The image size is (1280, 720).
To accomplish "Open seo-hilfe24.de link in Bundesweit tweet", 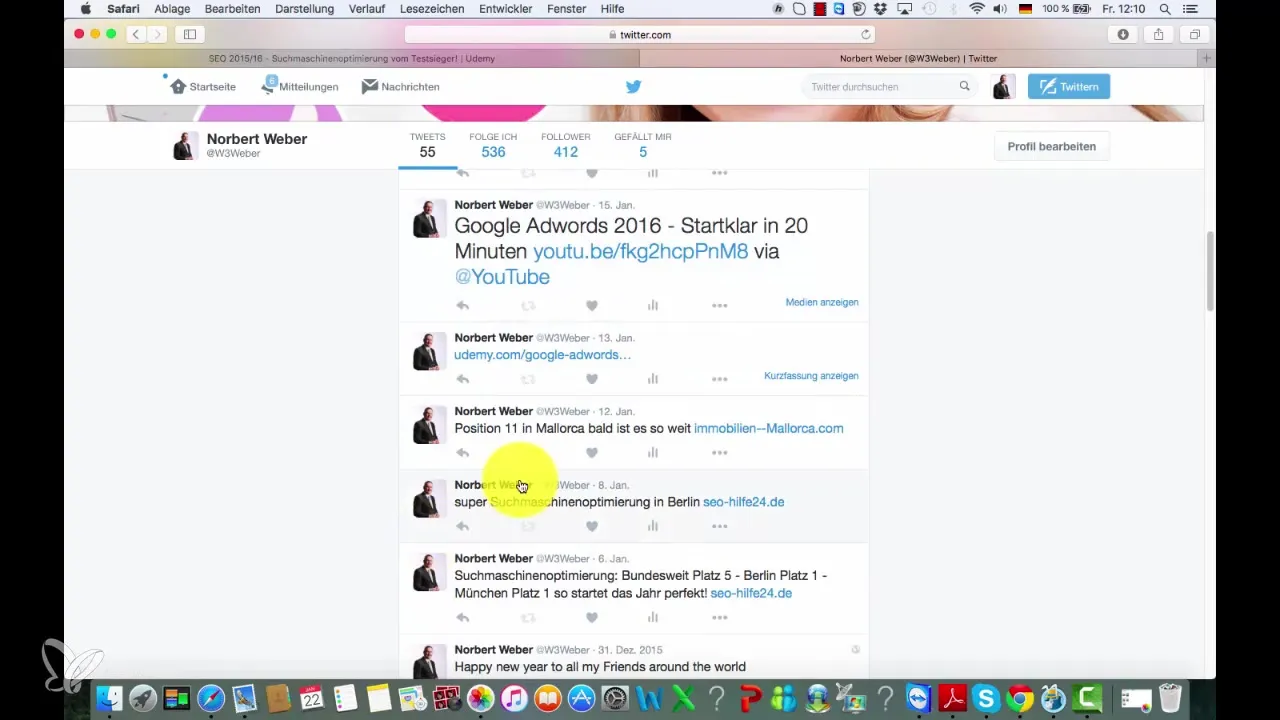I will point(751,593).
